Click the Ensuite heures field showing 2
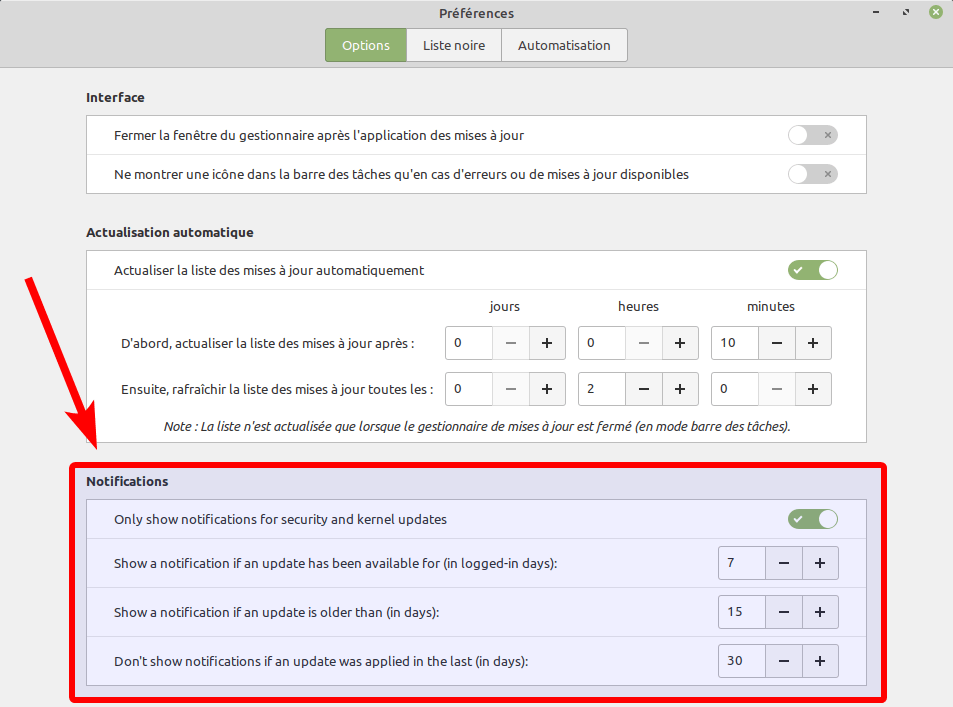This screenshot has width=953, height=707. click(602, 389)
